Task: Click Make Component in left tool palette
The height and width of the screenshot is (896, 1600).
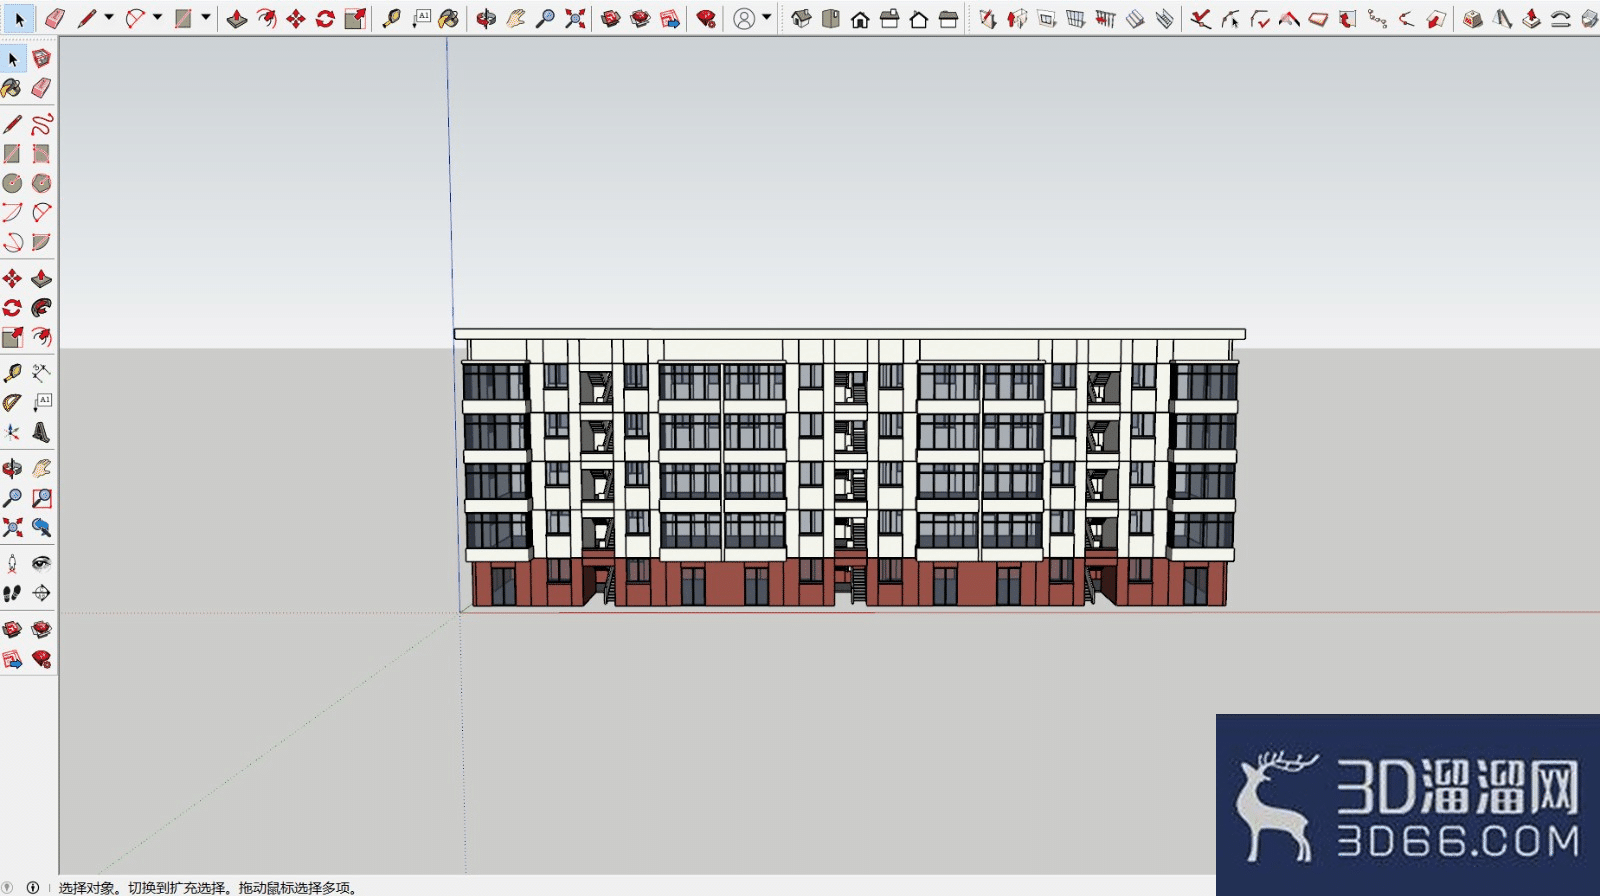Action: [x=41, y=59]
